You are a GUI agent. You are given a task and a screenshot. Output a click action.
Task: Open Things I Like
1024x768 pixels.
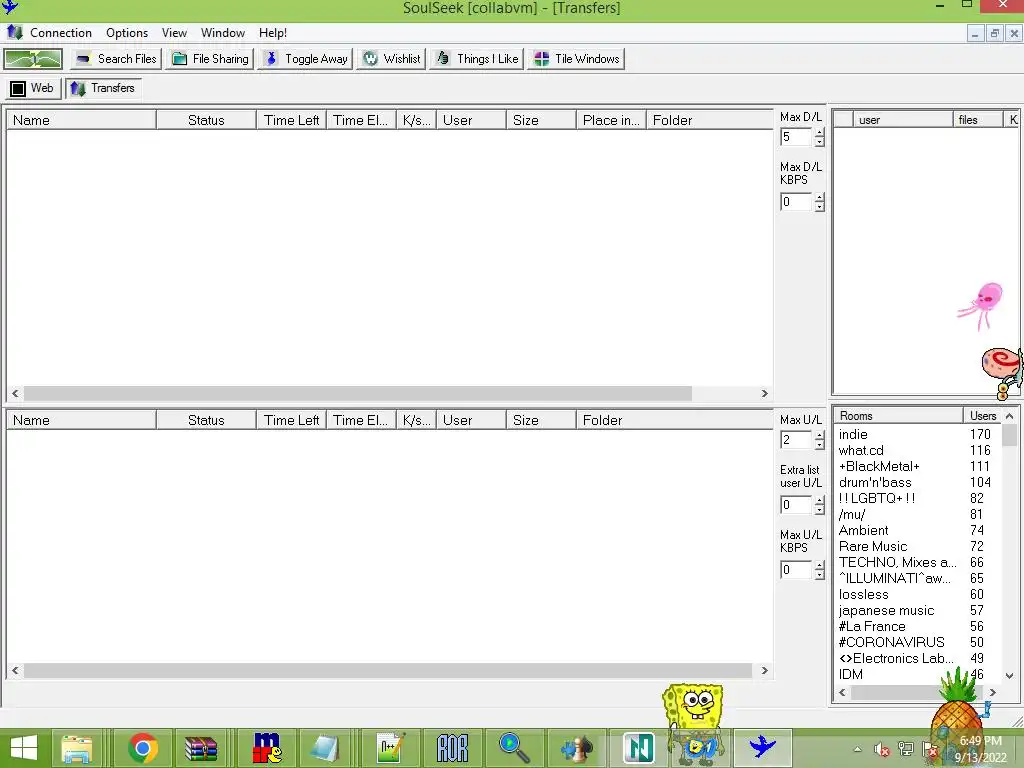pos(477,59)
